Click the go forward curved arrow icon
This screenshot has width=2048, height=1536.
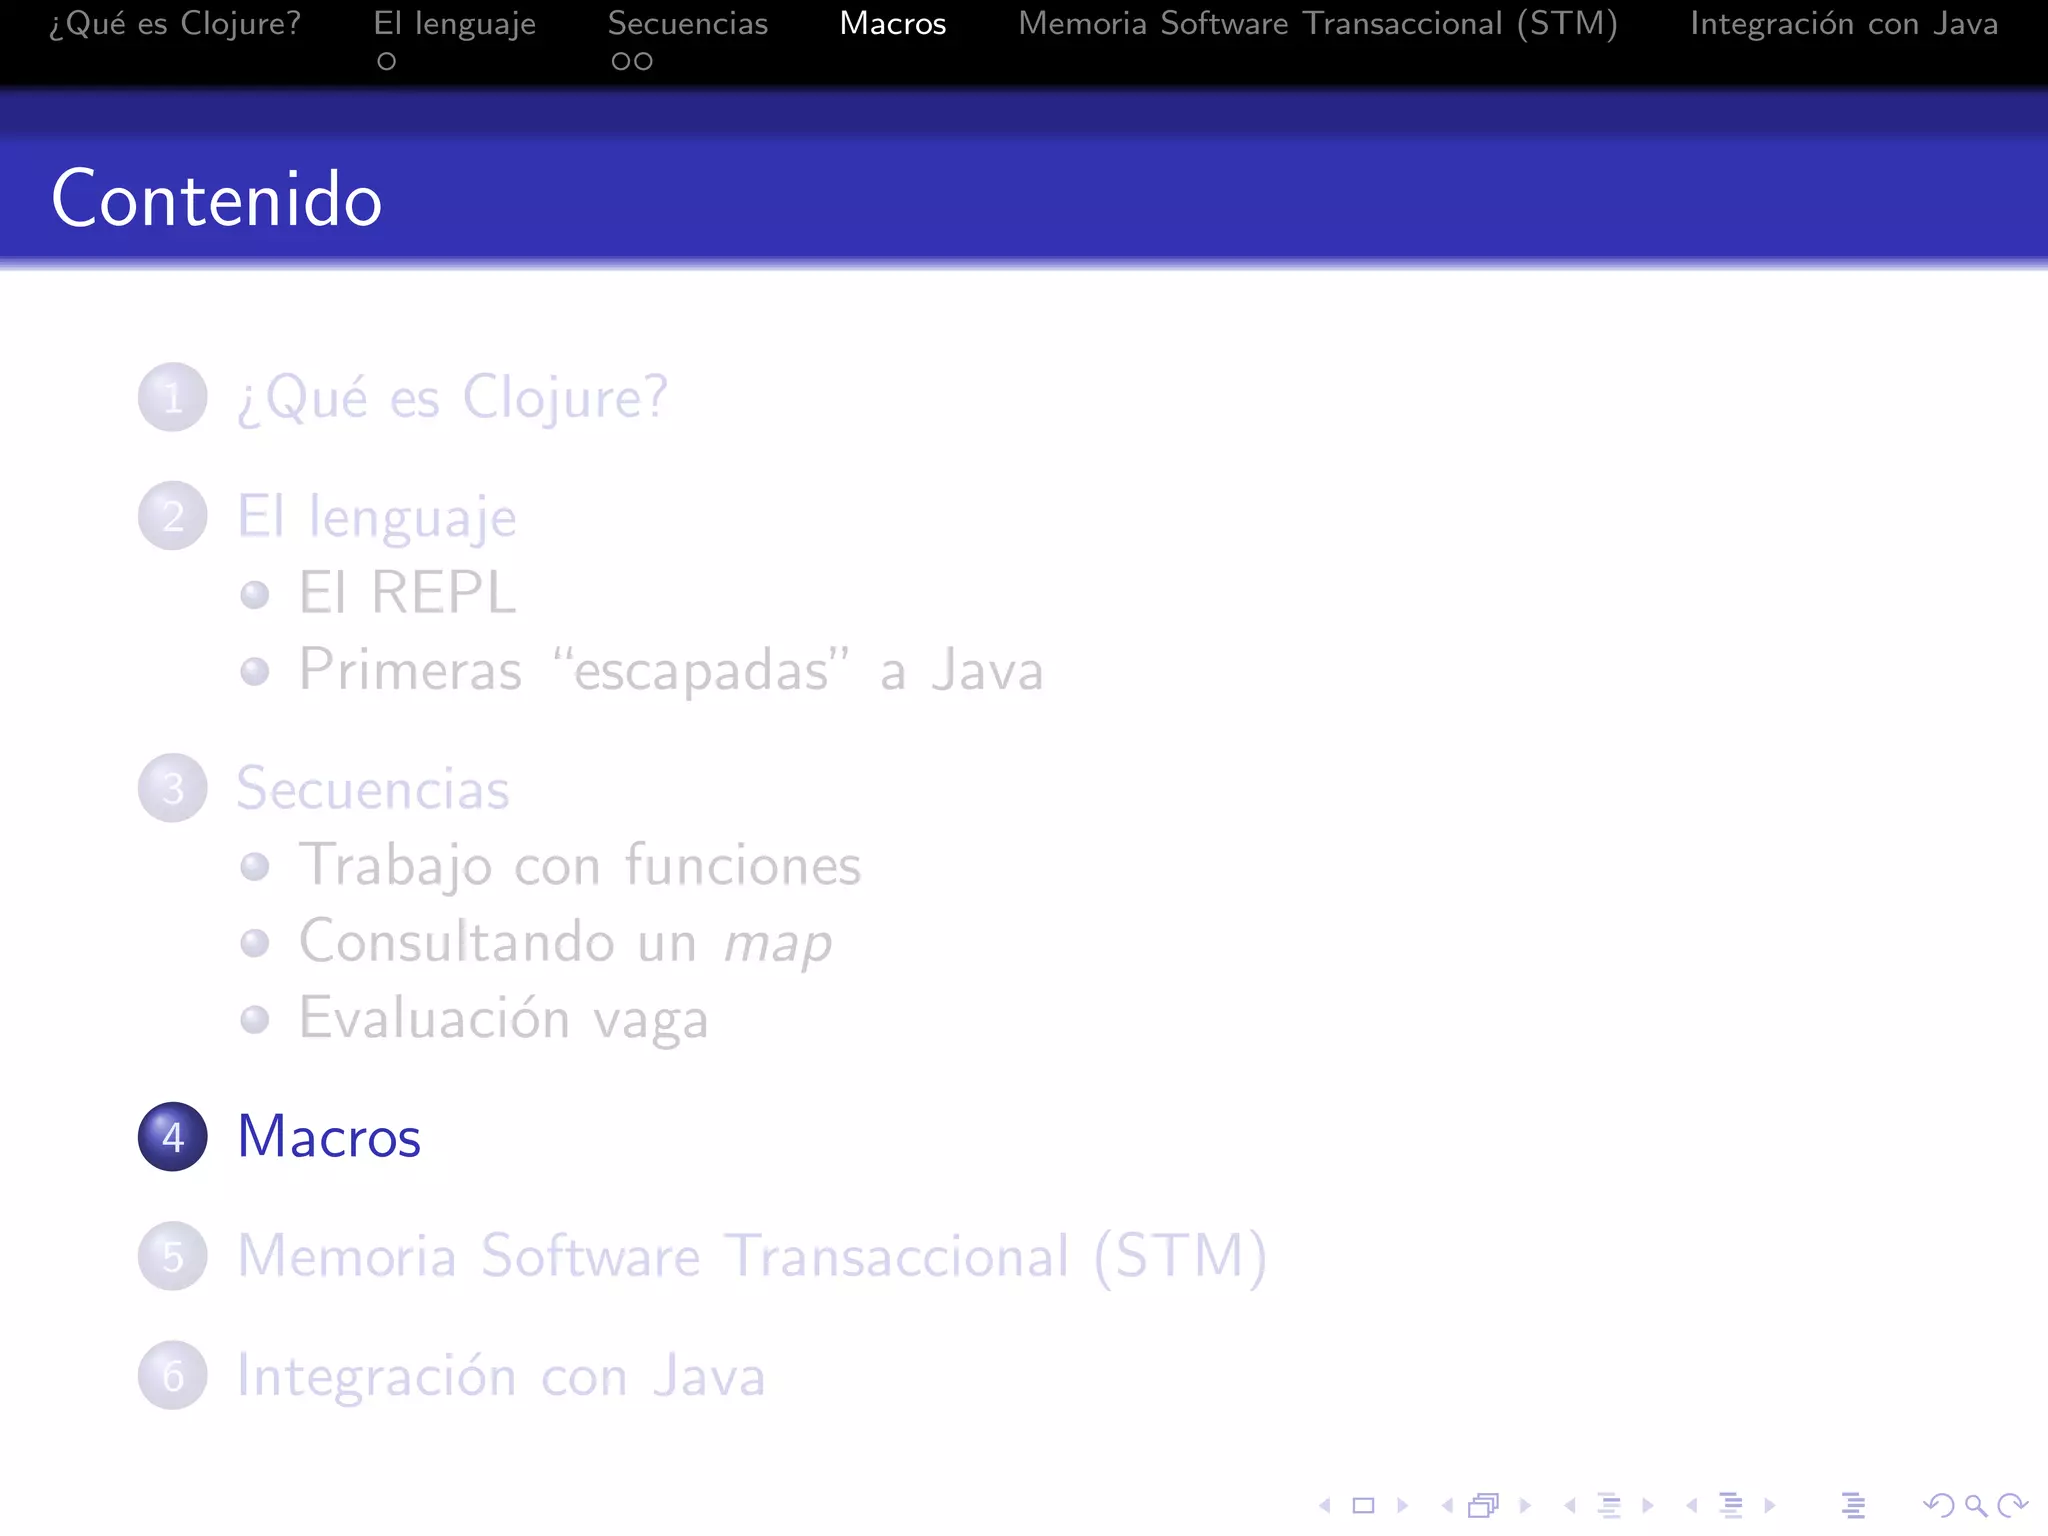[x=2012, y=1505]
